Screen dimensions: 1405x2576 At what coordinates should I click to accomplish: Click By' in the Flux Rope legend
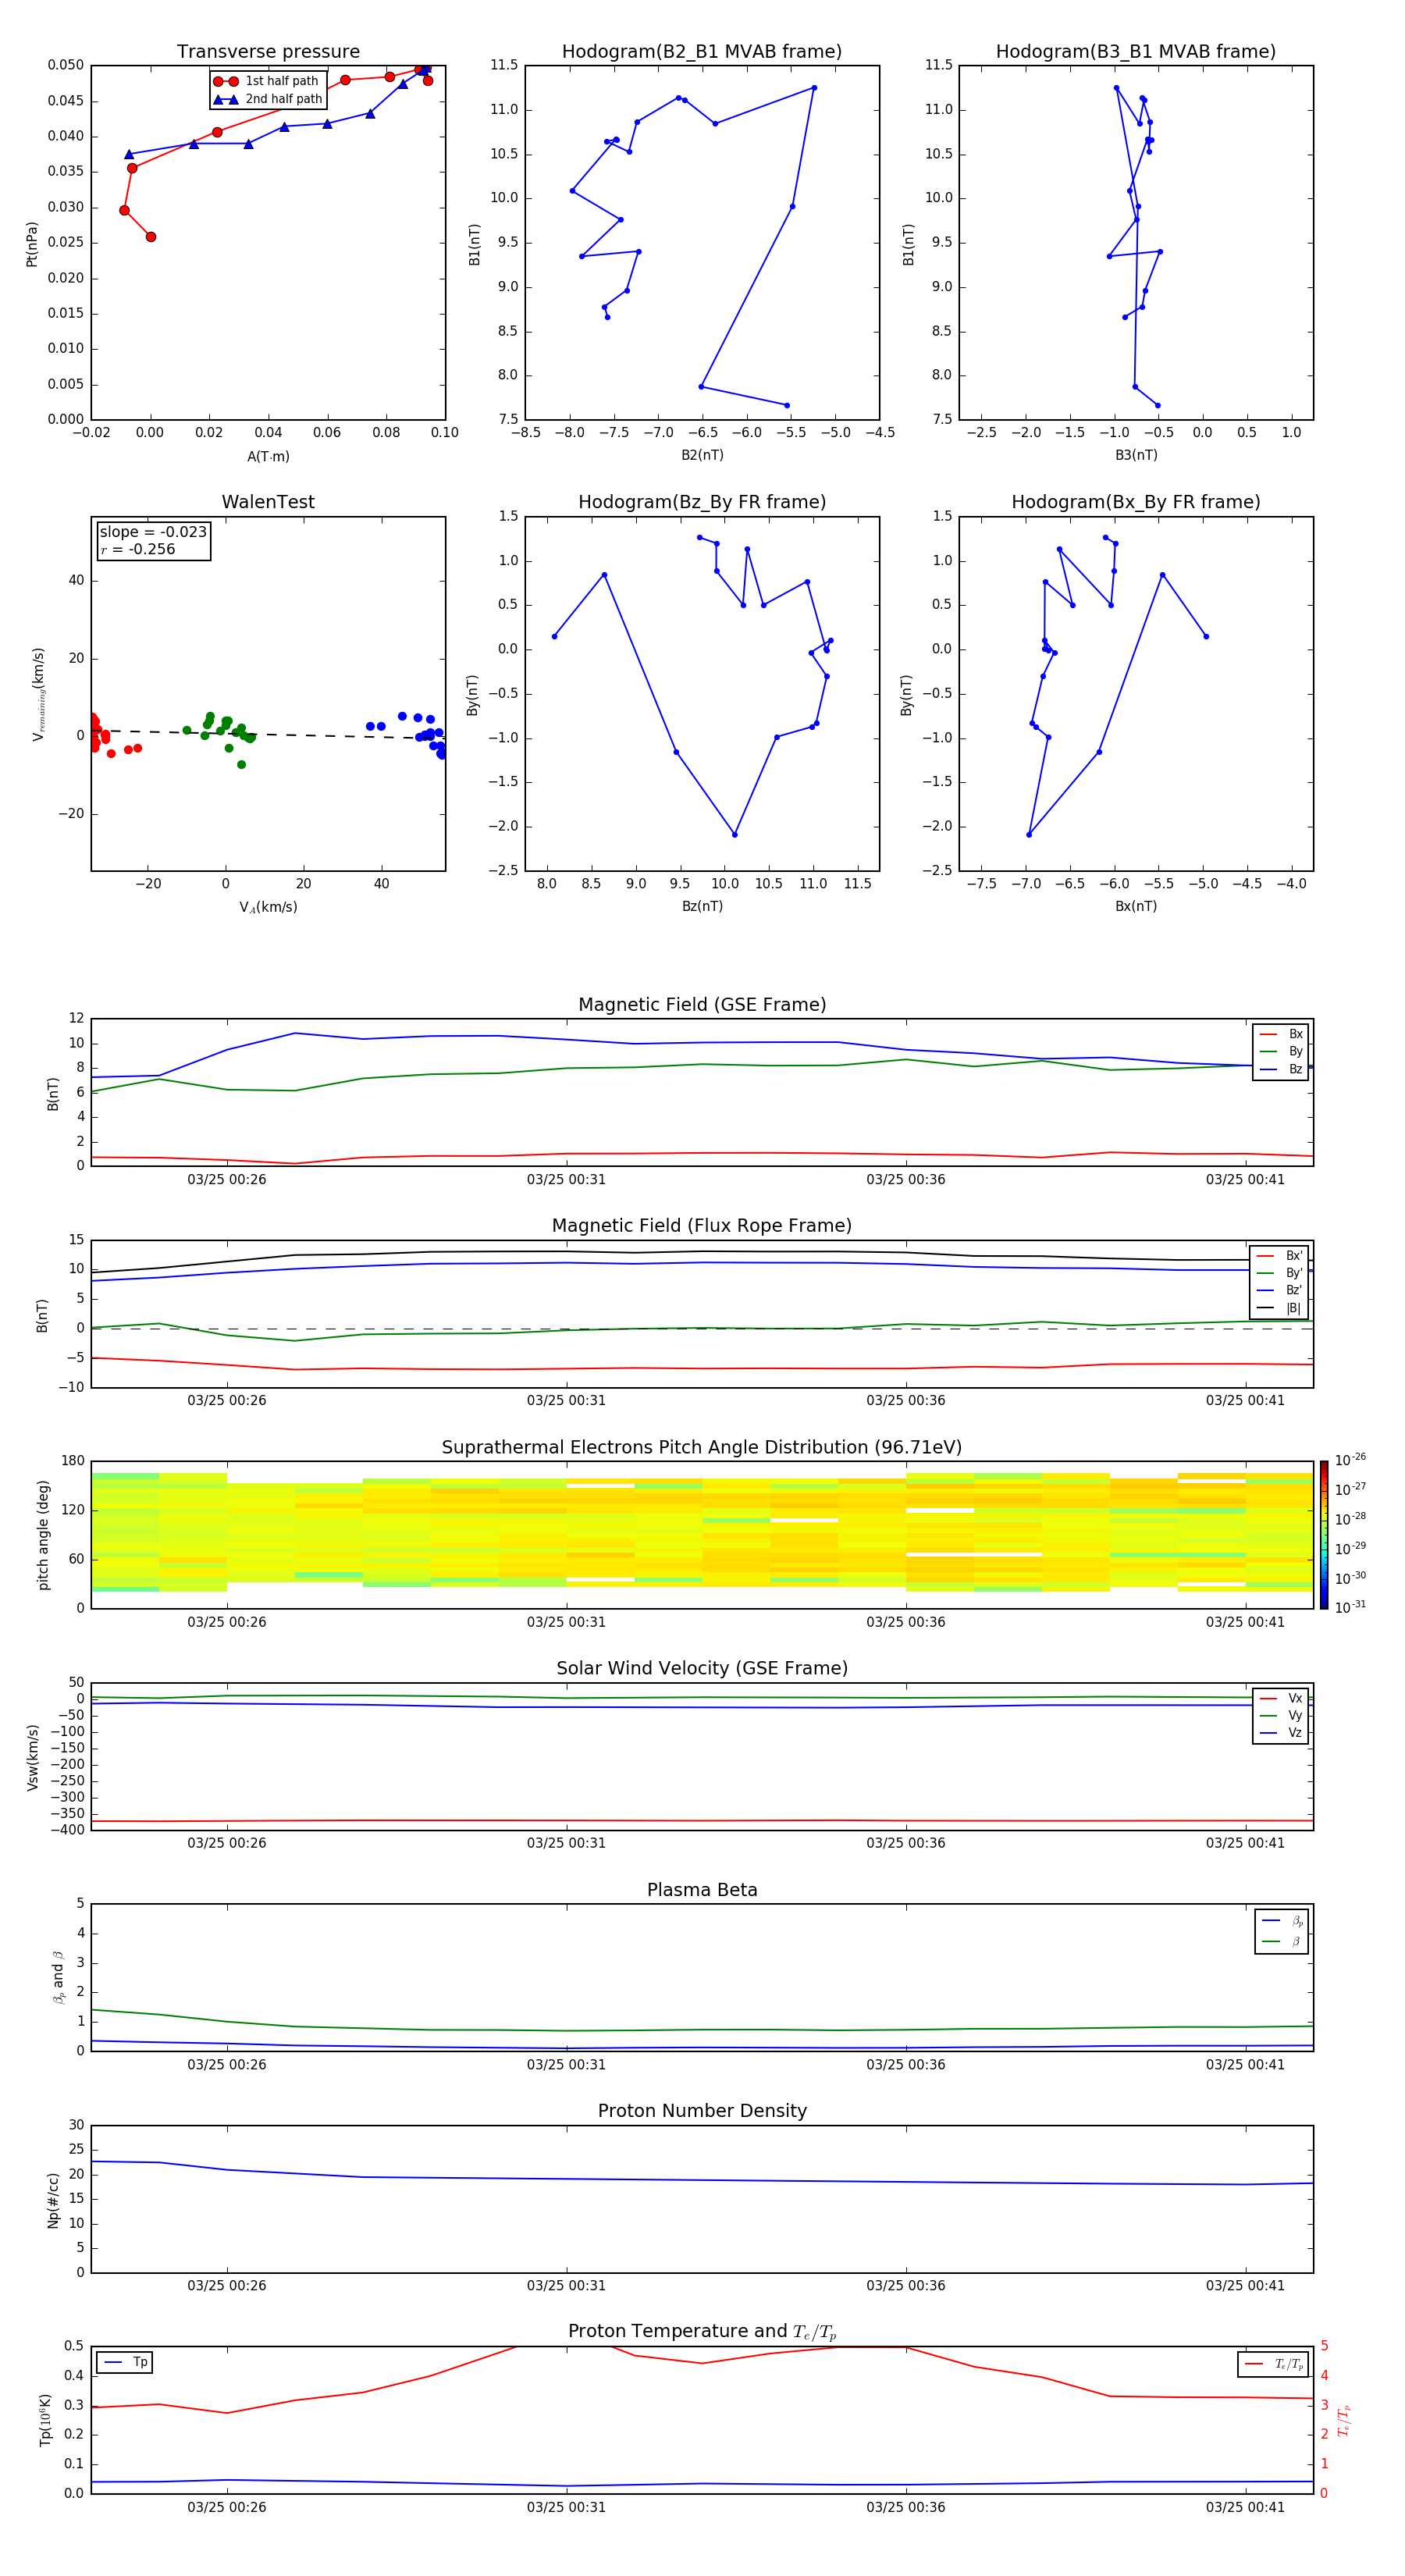tap(1279, 1274)
